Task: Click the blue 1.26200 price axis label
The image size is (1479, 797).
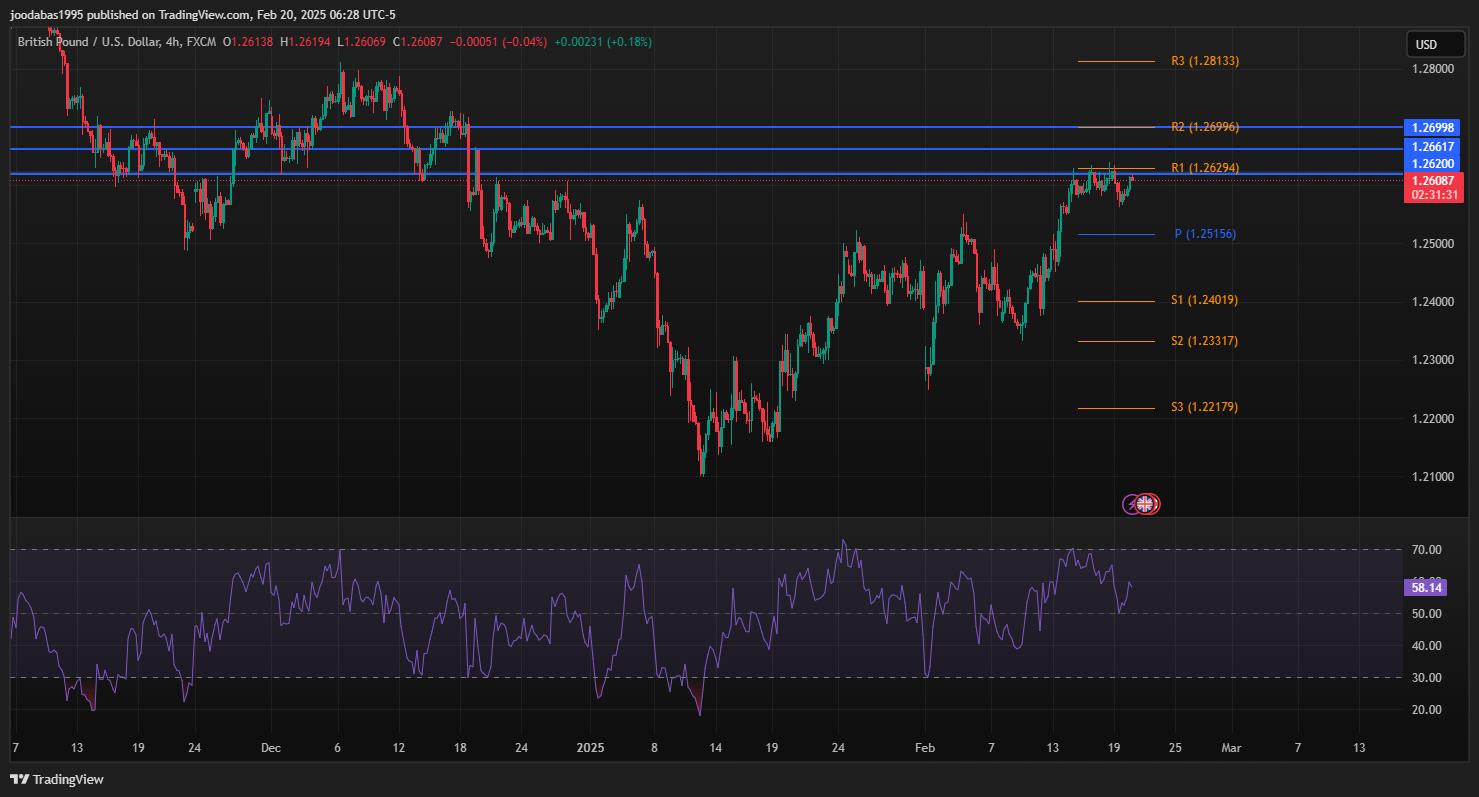Action: (1434, 163)
